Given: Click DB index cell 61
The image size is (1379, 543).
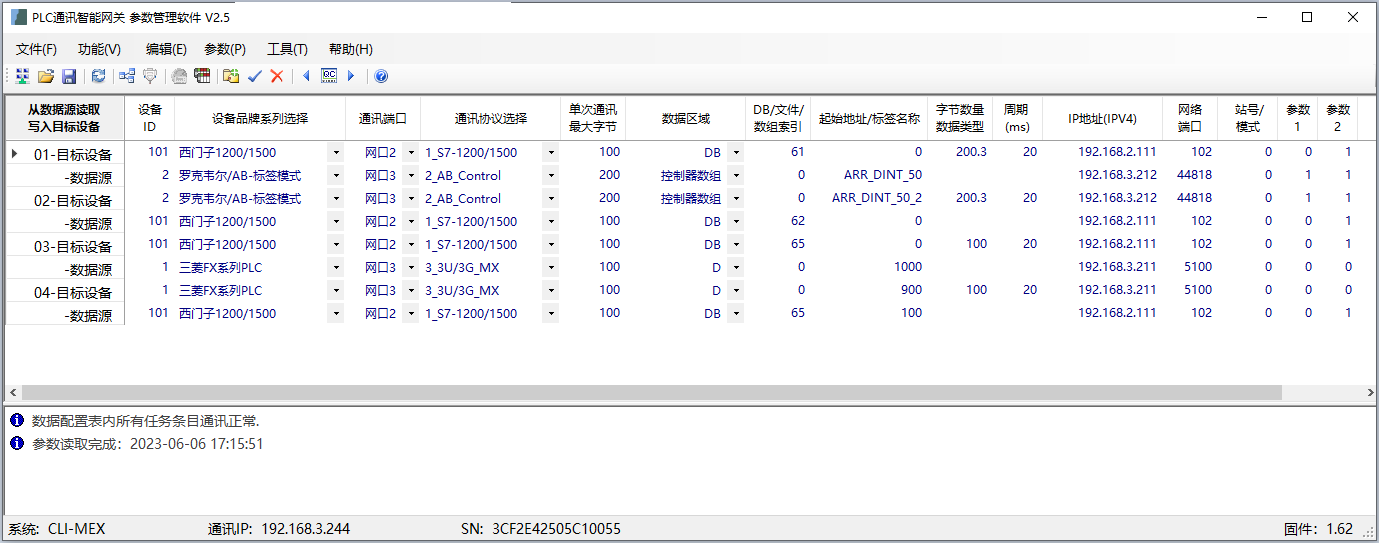Looking at the screenshot, I should point(778,152).
